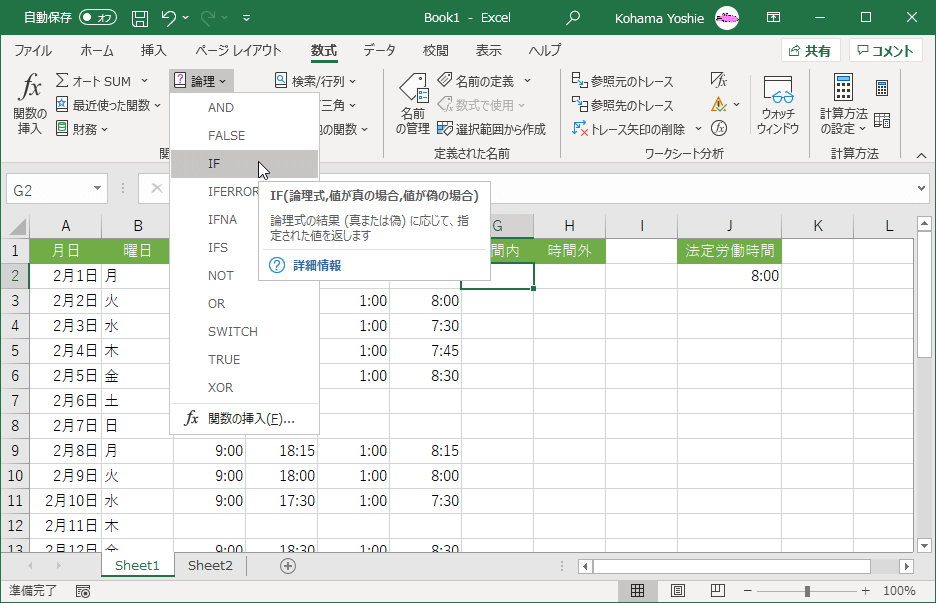Click the Select All corner triangle
The image size is (936, 603).
click(x=18, y=226)
